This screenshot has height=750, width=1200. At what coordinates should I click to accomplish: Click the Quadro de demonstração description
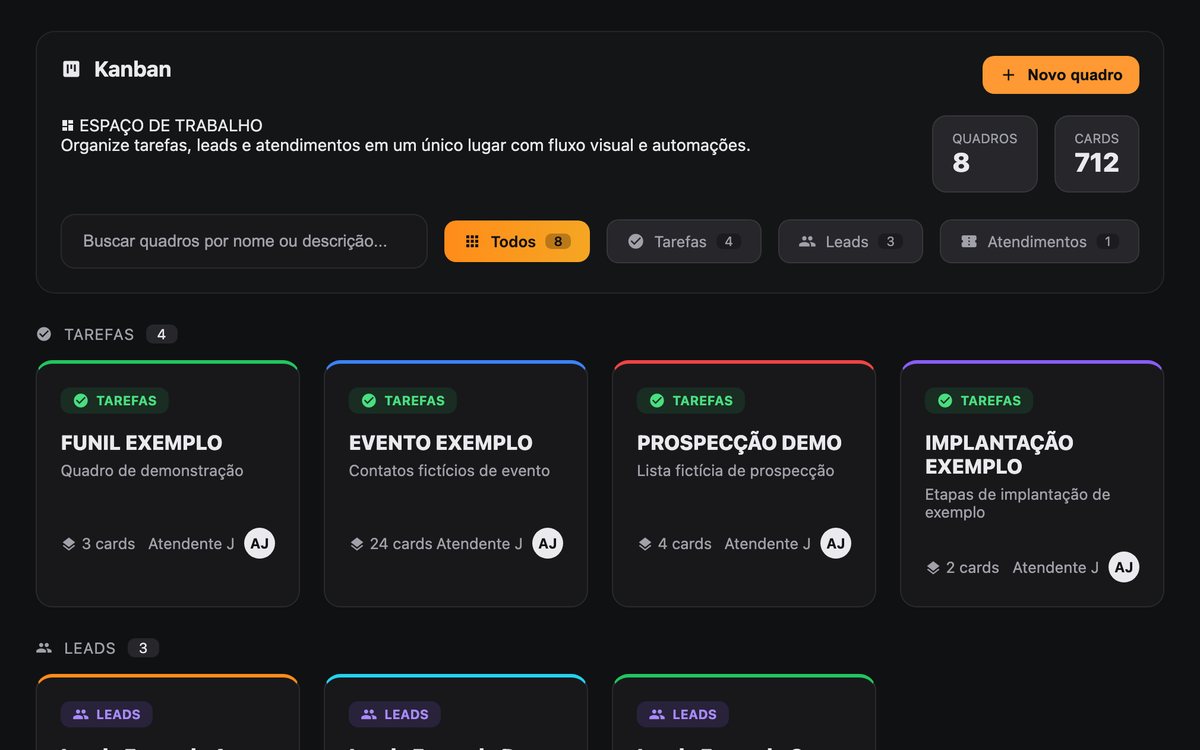pos(152,470)
